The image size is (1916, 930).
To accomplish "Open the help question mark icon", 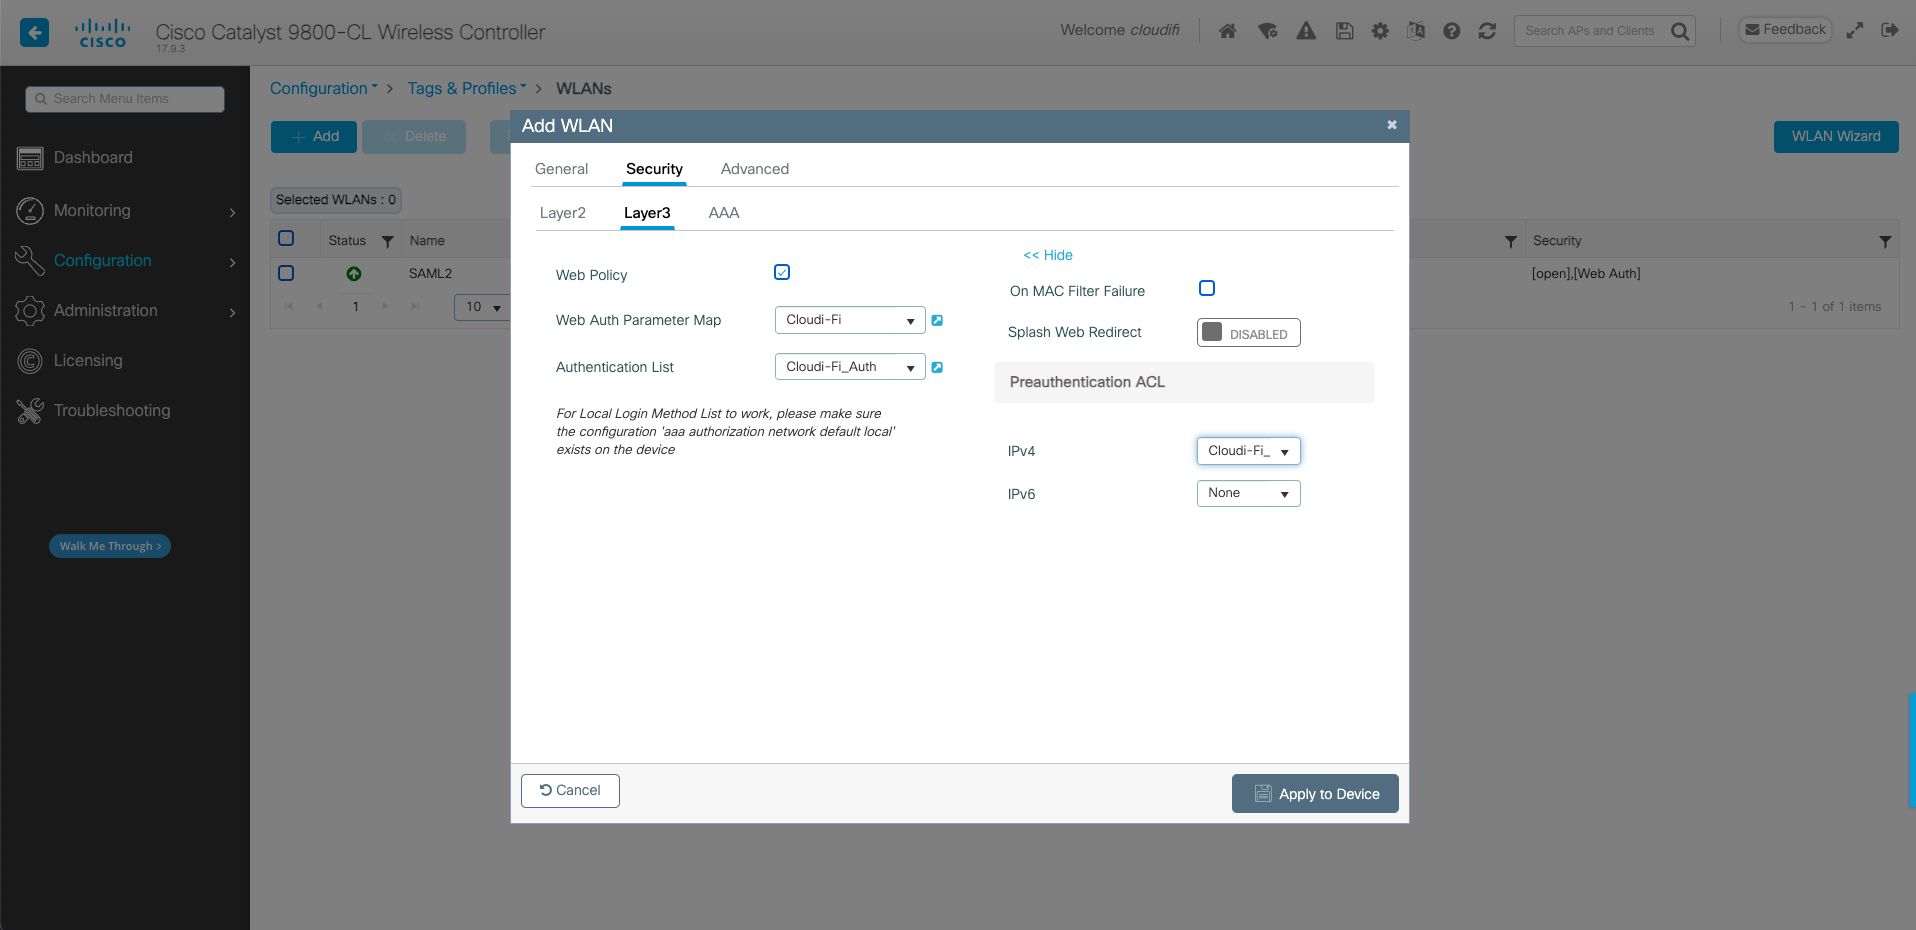I will coord(1452,31).
